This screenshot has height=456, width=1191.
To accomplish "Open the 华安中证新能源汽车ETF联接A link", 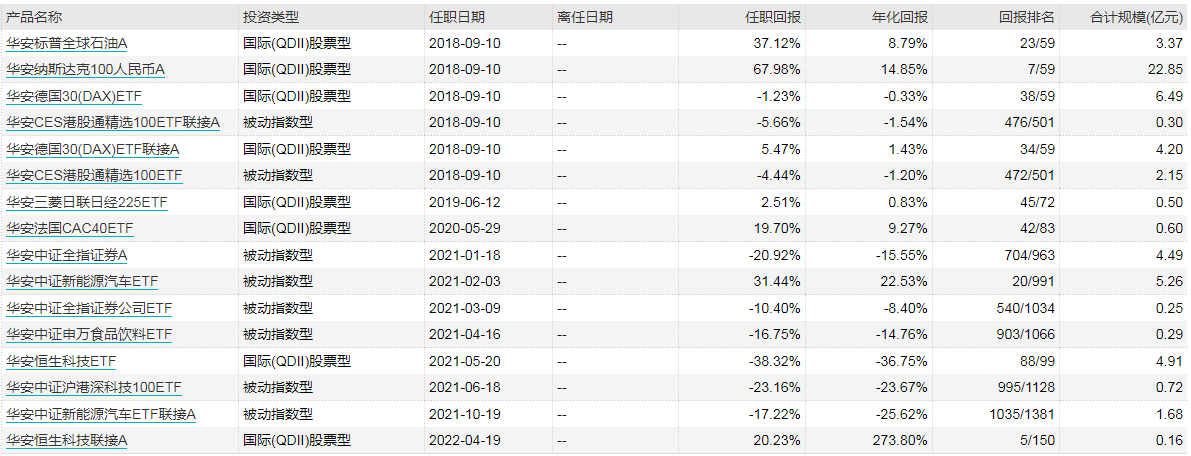I will [101, 413].
